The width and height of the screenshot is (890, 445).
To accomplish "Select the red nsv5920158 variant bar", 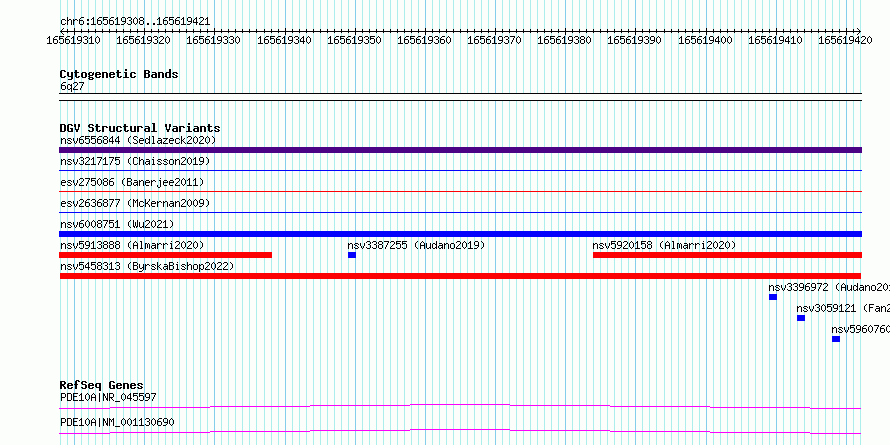I will 728,255.
